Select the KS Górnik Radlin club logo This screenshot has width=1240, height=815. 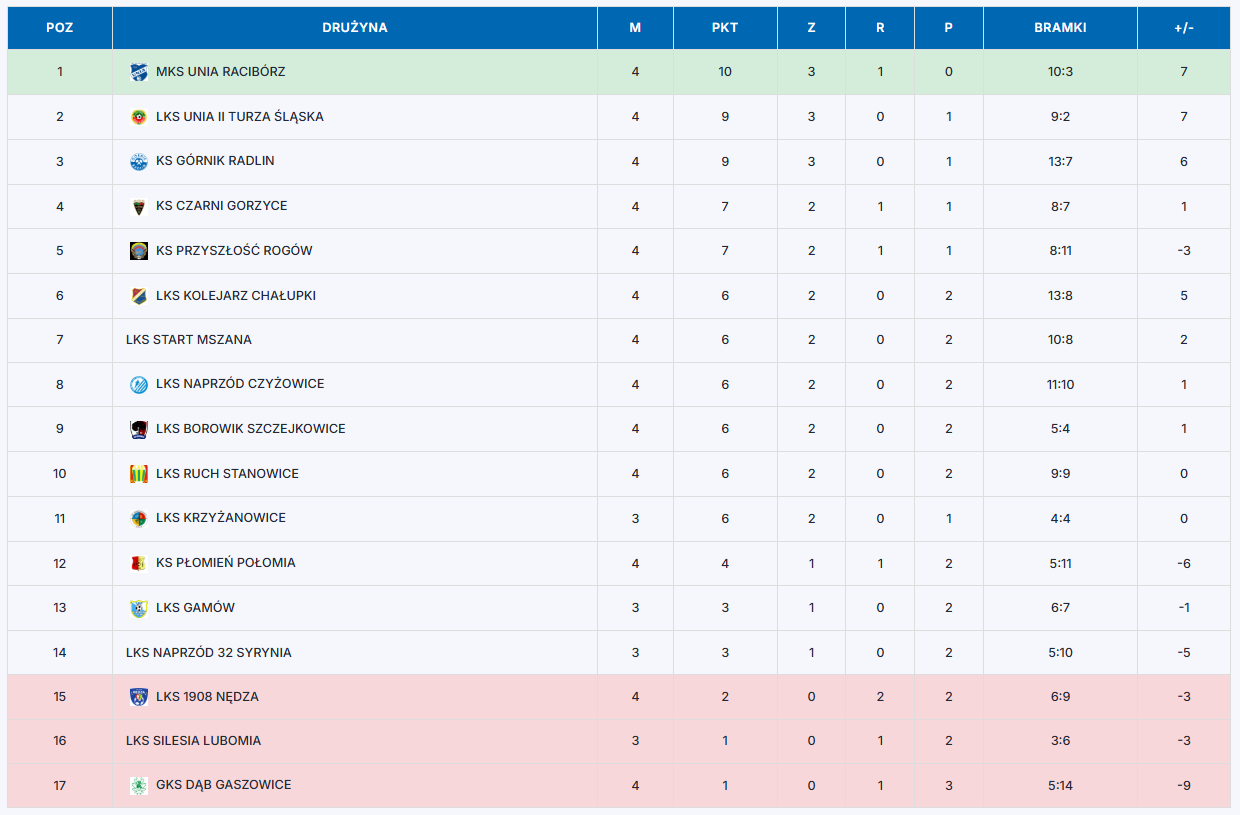pos(139,161)
